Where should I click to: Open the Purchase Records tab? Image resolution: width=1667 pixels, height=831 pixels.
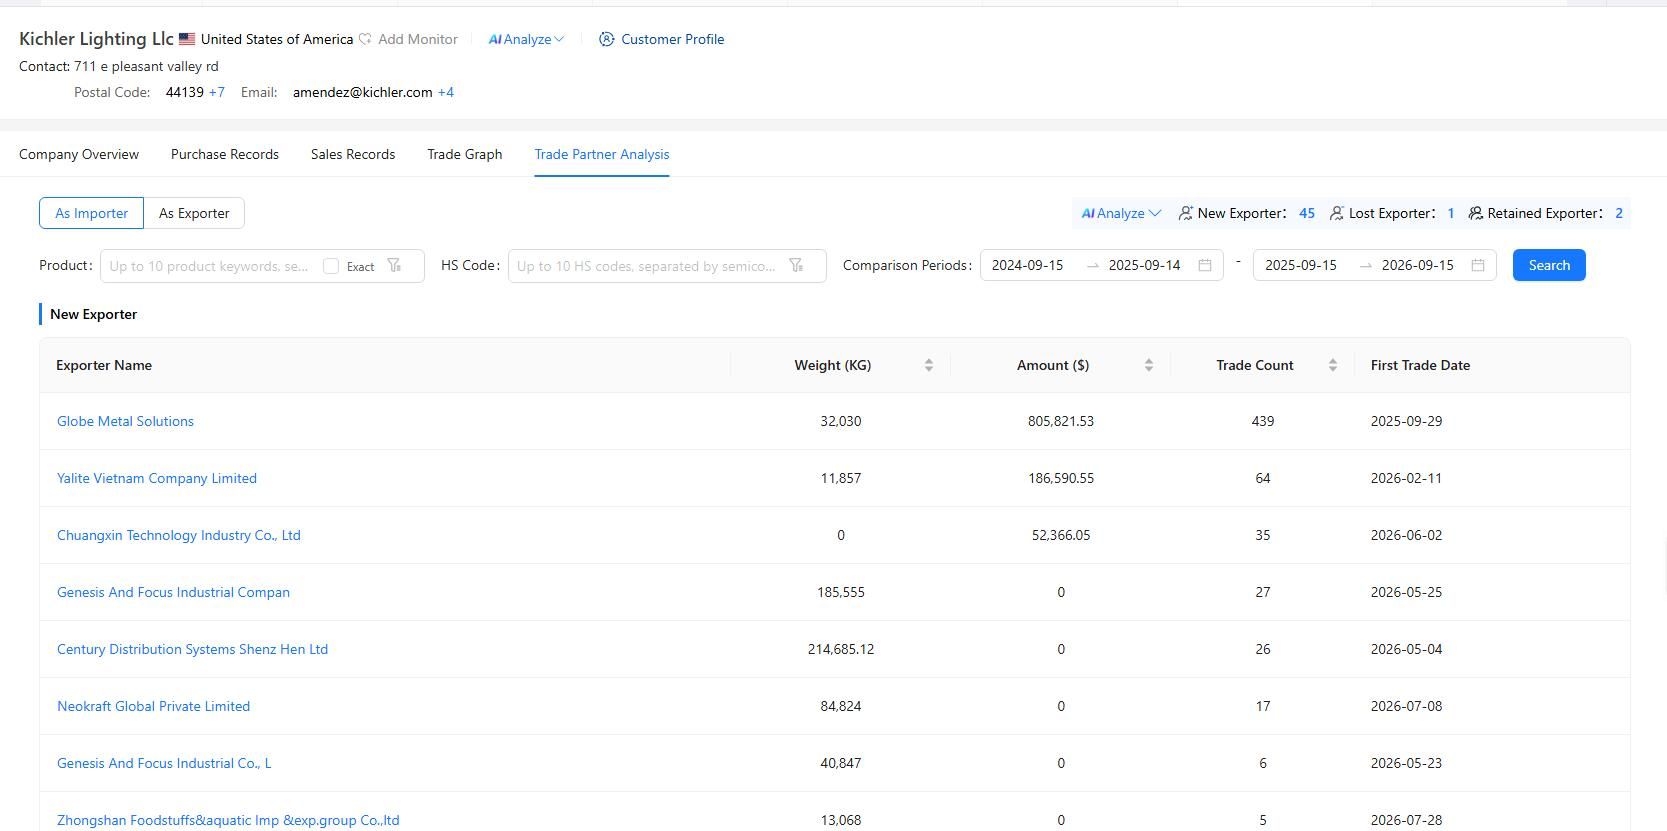[x=225, y=154]
